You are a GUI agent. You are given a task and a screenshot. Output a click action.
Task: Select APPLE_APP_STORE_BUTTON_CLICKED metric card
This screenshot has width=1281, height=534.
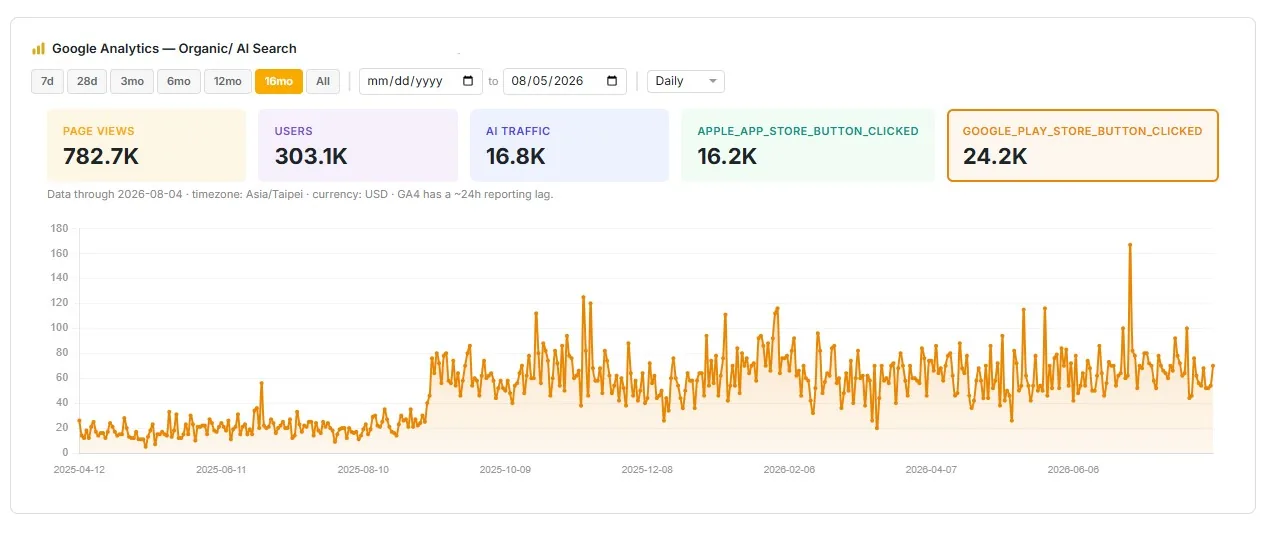click(808, 145)
